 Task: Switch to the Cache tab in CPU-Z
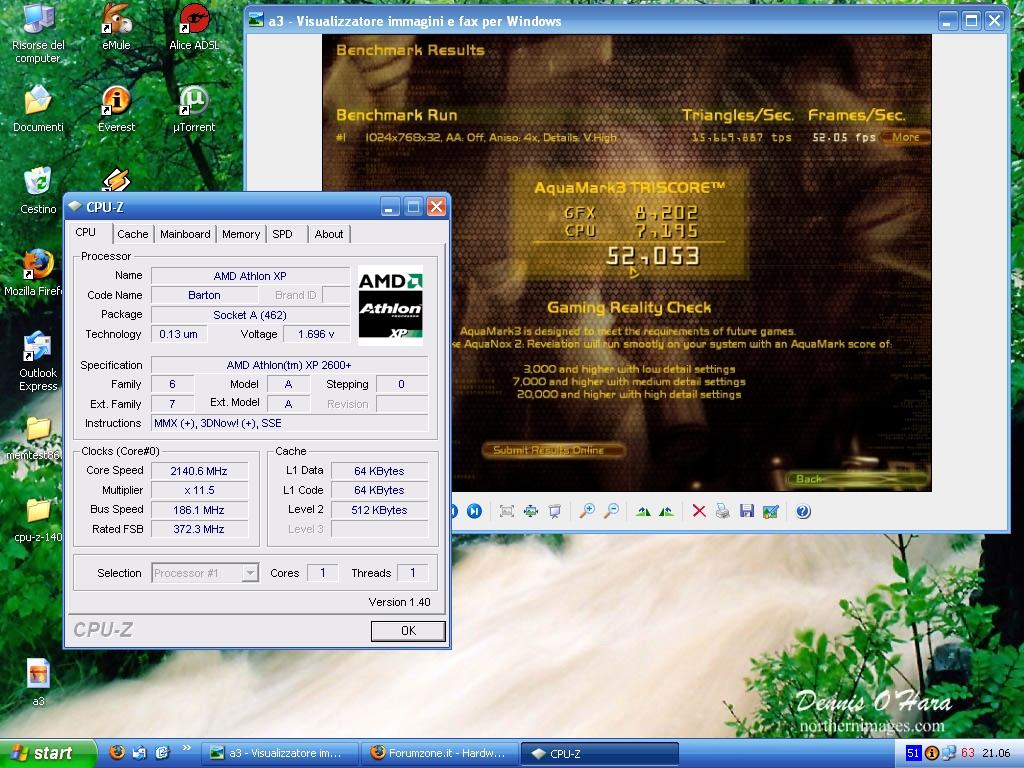tap(133, 234)
